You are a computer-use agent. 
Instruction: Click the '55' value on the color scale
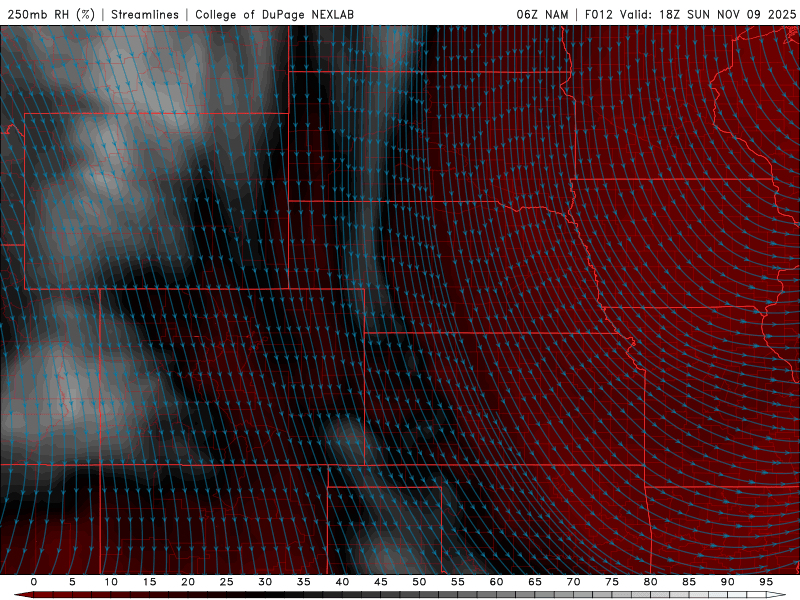coord(458,582)
